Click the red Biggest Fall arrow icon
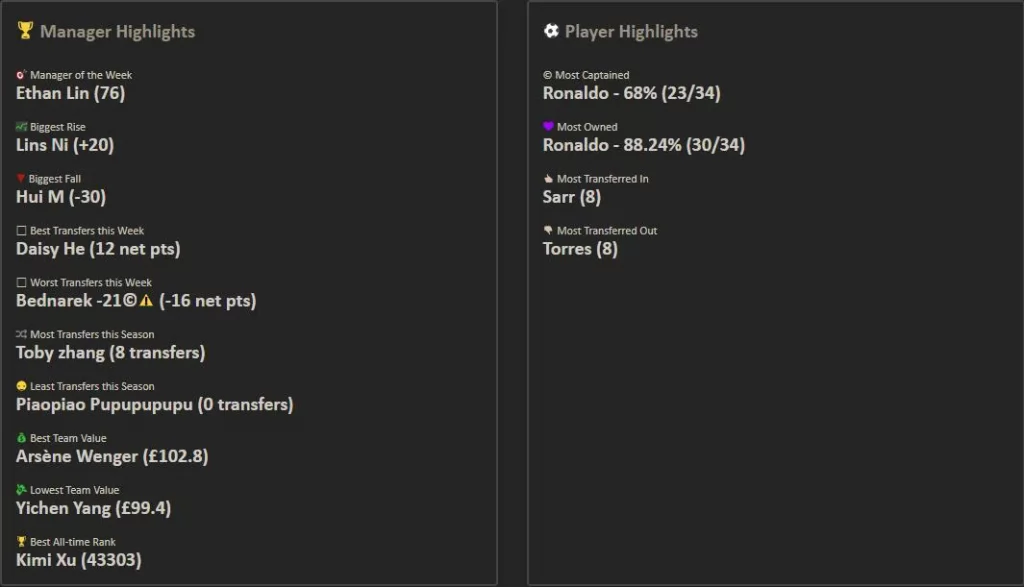 [21, 179]
